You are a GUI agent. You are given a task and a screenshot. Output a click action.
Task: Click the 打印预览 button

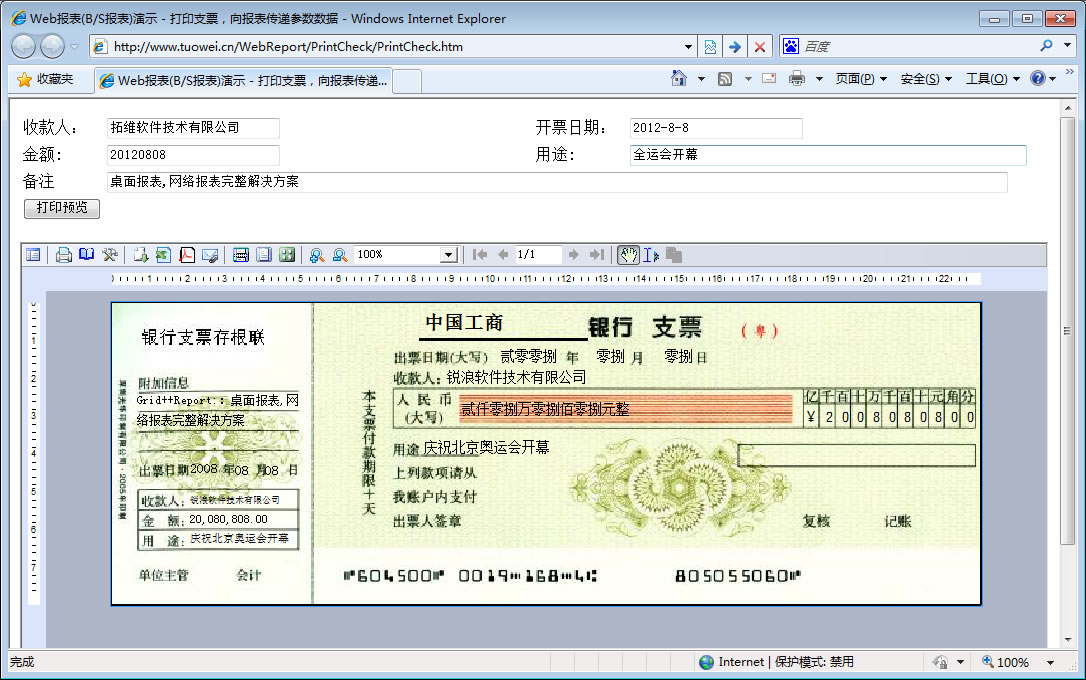coord(62,208)
